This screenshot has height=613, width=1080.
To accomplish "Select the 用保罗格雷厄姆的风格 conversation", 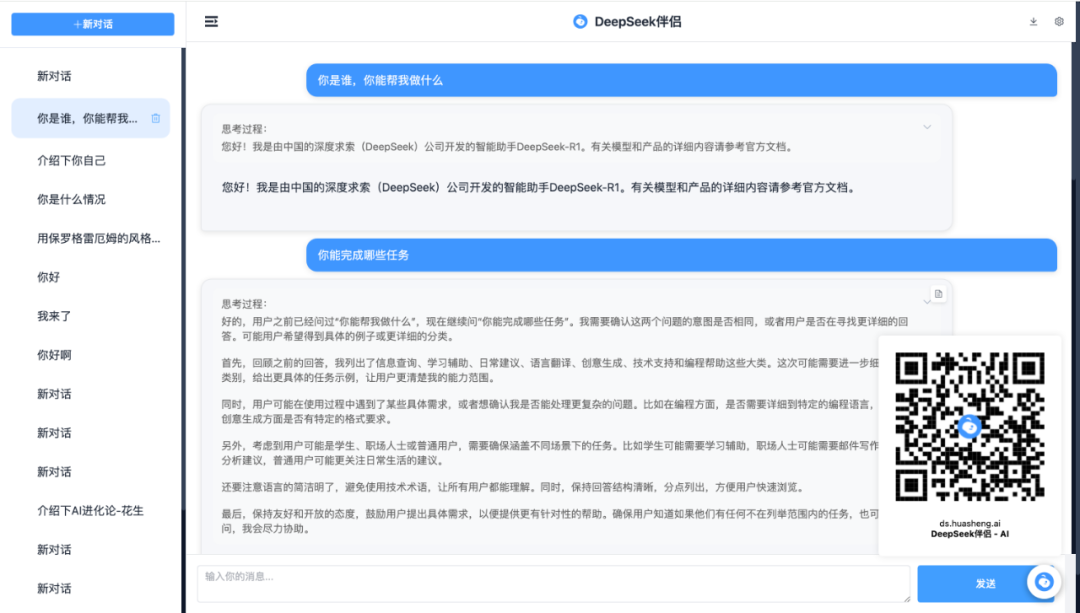I will 98,238.
